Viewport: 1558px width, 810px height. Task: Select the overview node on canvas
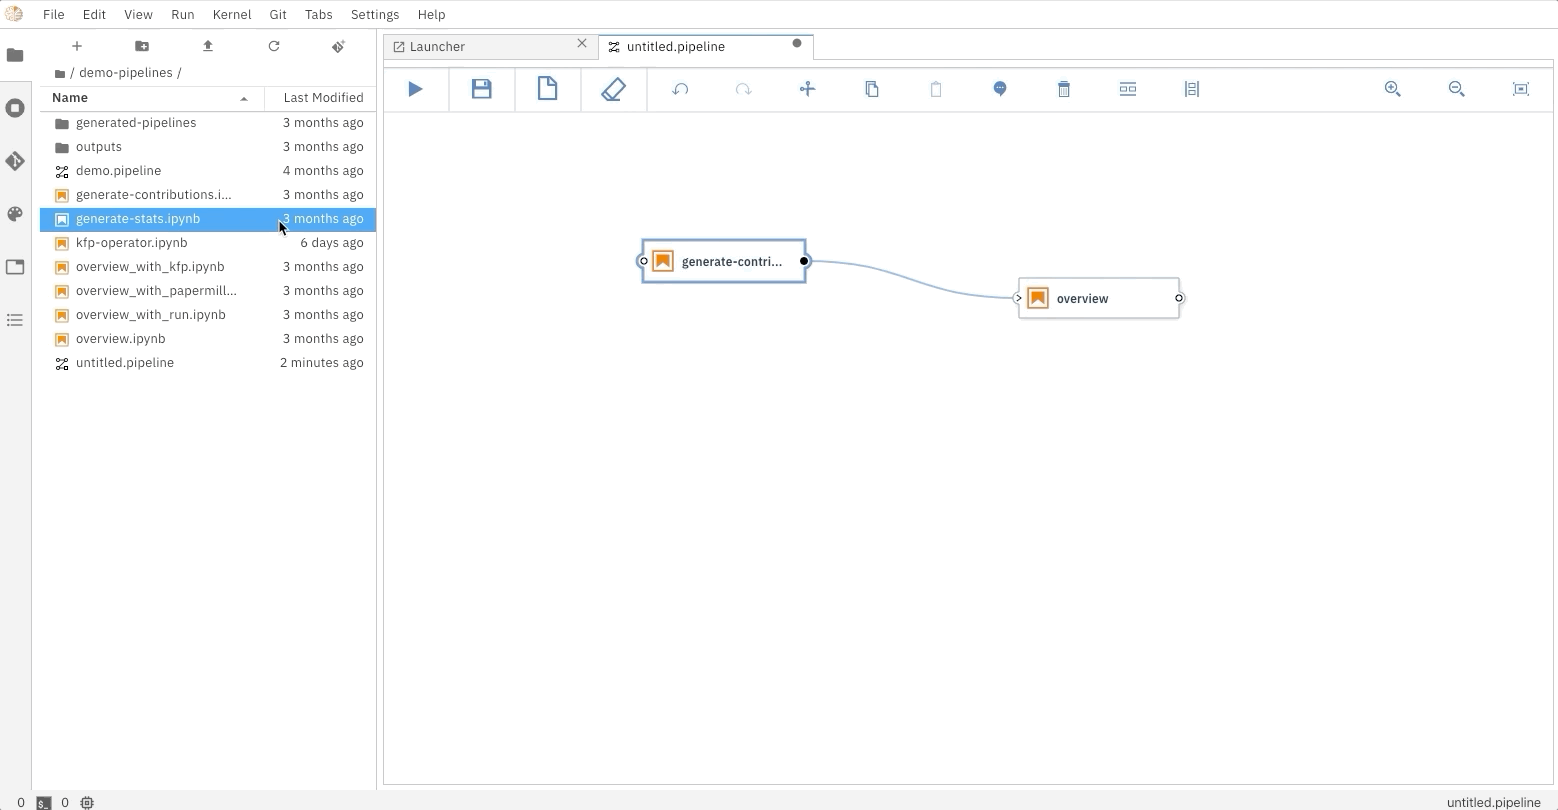(x=1099, y=298)
